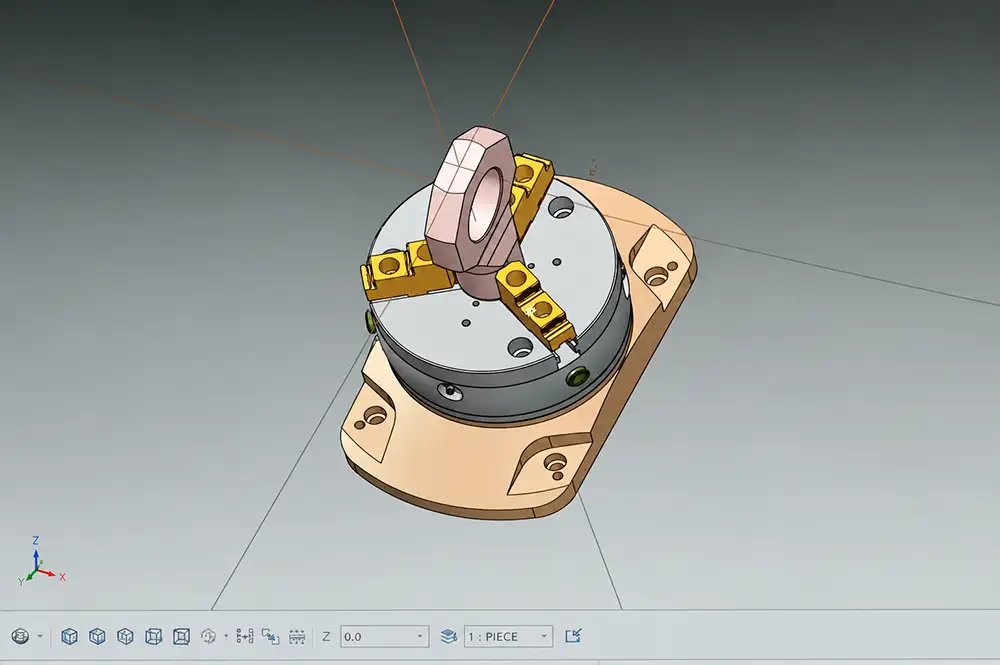Open the '1 : PIECE' layer dropdown
Screen dimensions: 1000x665
[x=508, y=636]
